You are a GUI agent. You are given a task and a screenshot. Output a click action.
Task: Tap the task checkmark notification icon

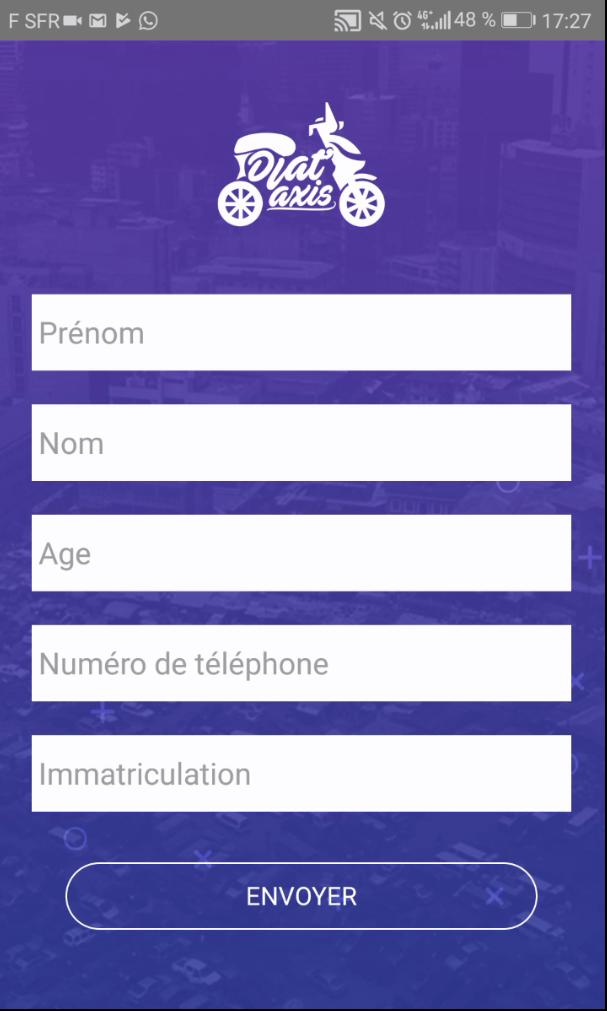[124, 21]
